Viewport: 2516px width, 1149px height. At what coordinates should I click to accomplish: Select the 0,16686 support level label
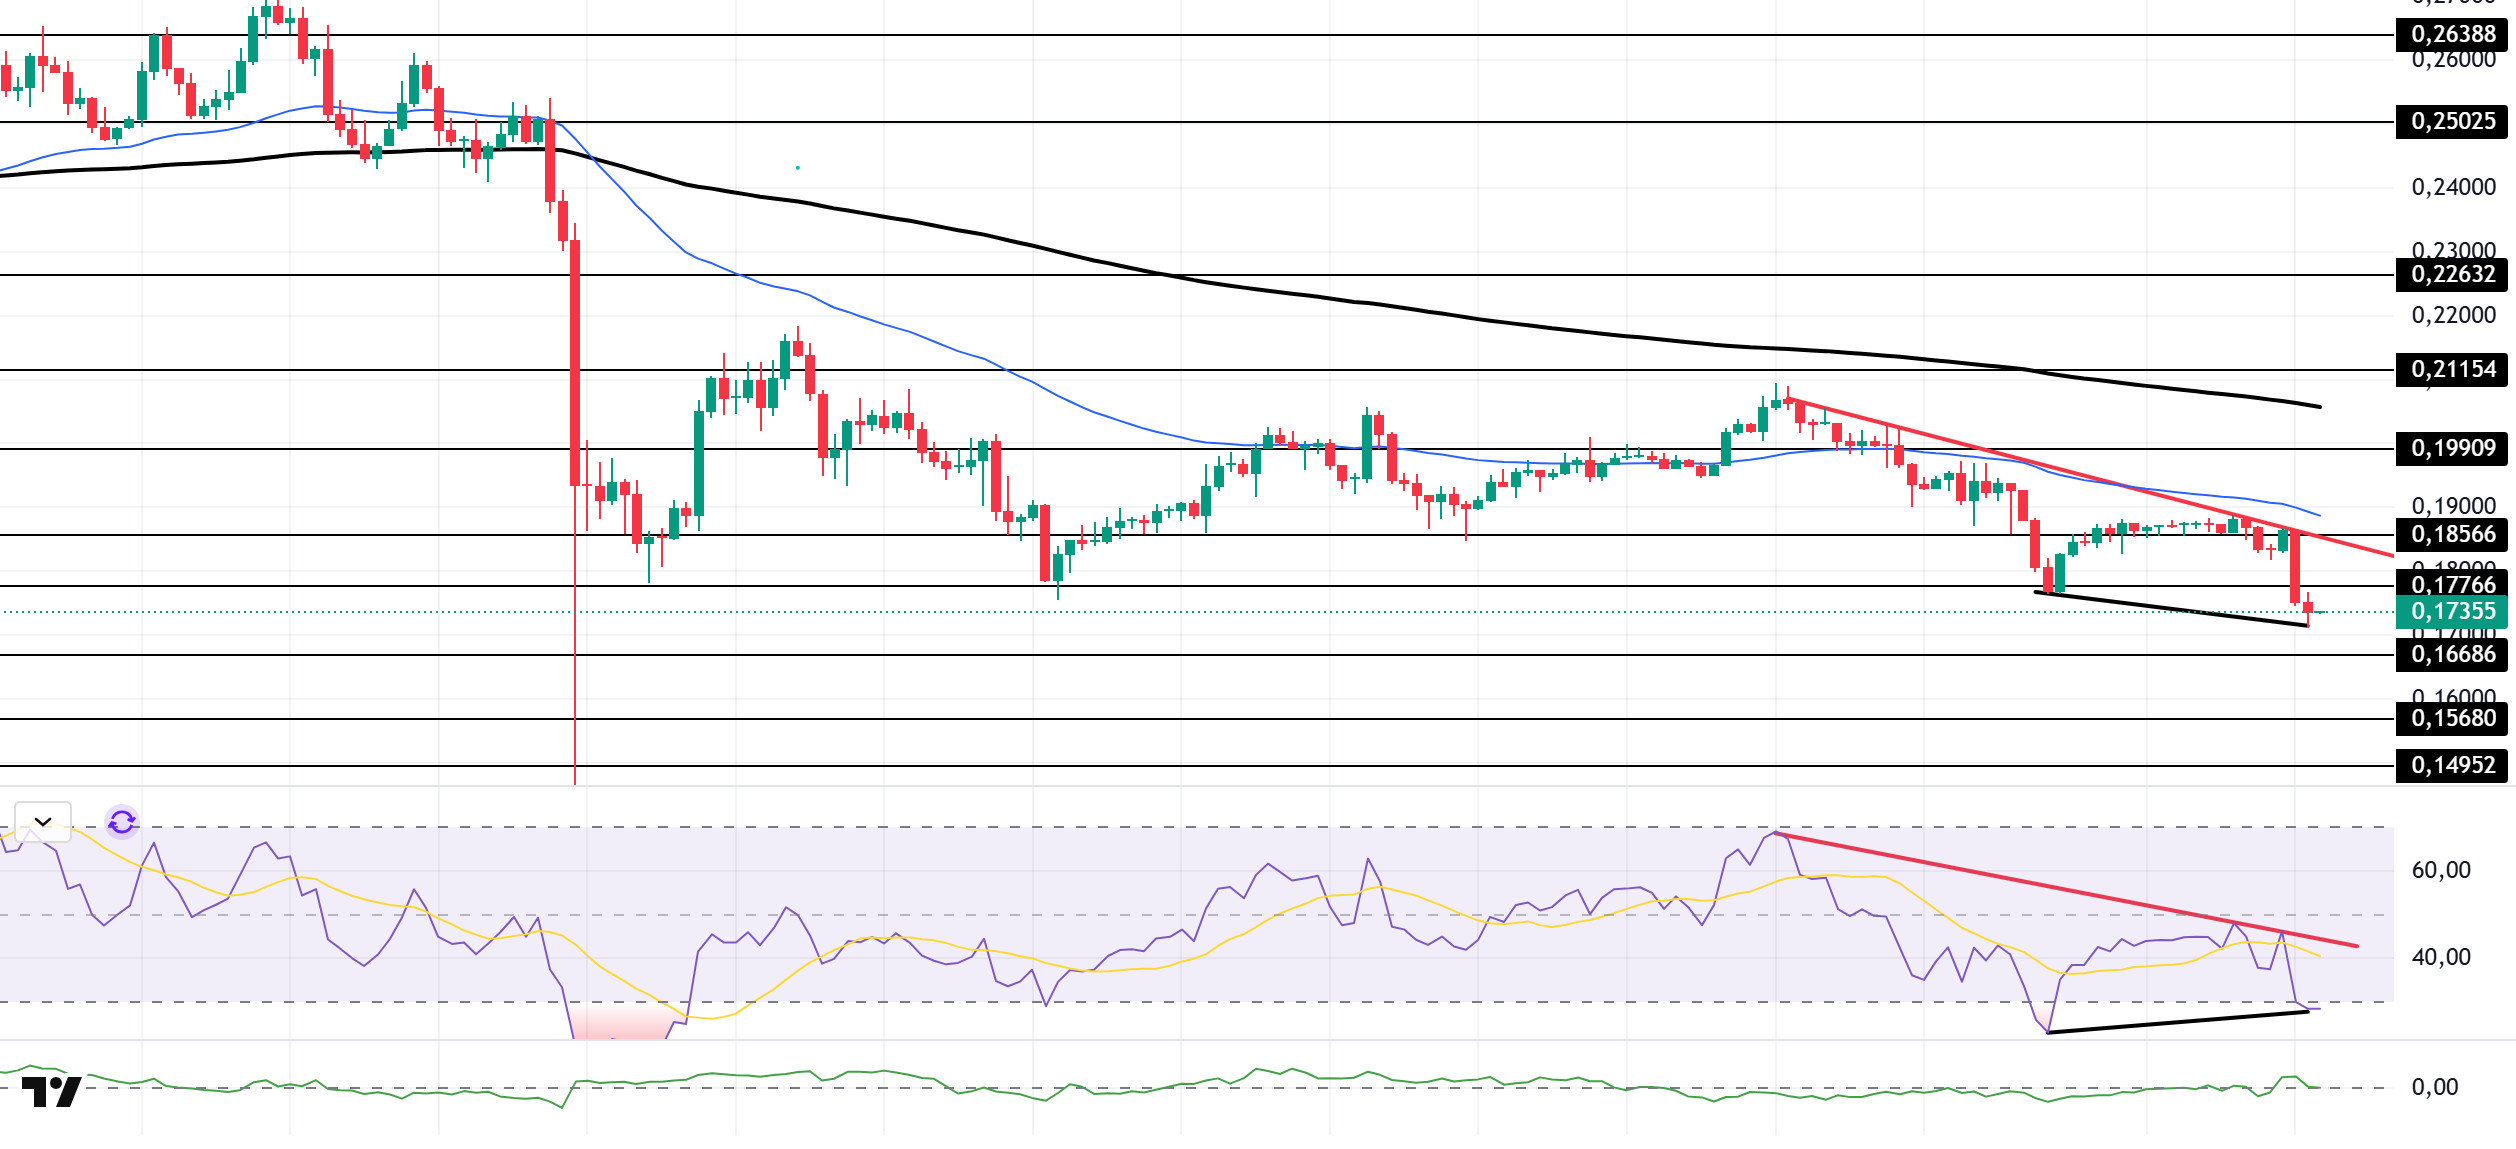click(2451, 655)
